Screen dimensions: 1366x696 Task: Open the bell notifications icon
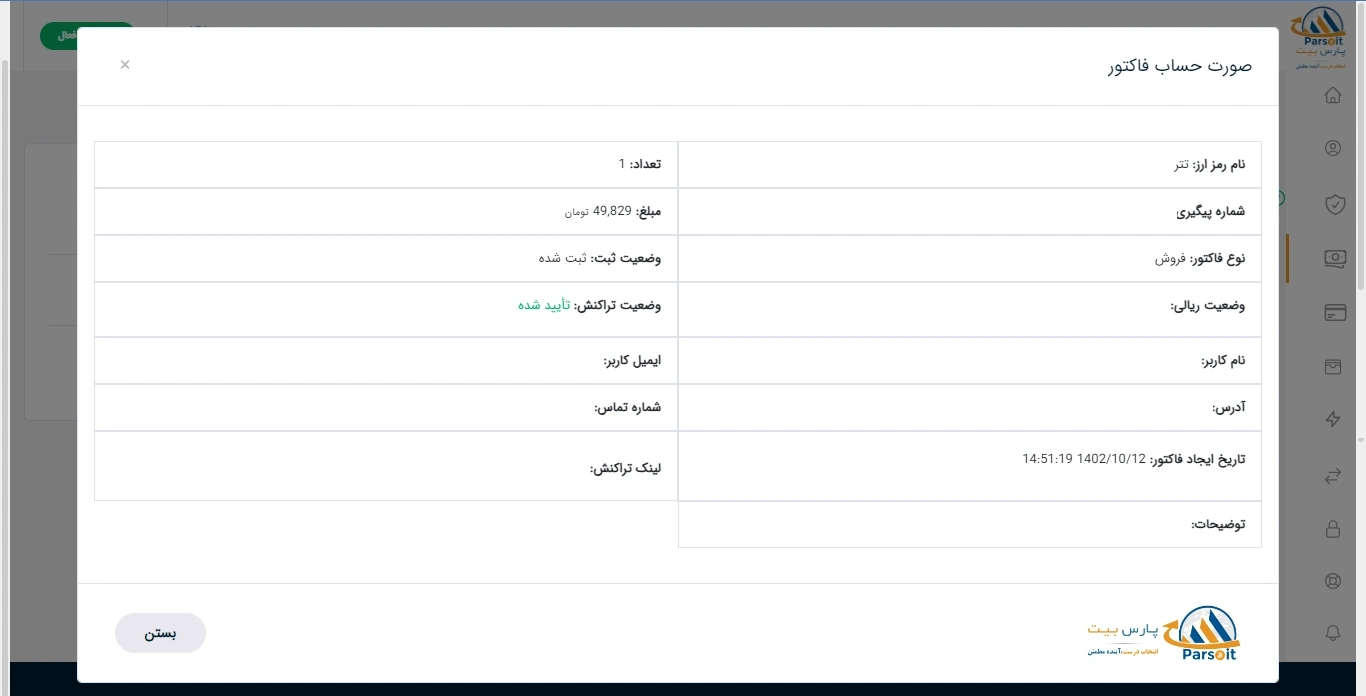[x=1332, y=633]
